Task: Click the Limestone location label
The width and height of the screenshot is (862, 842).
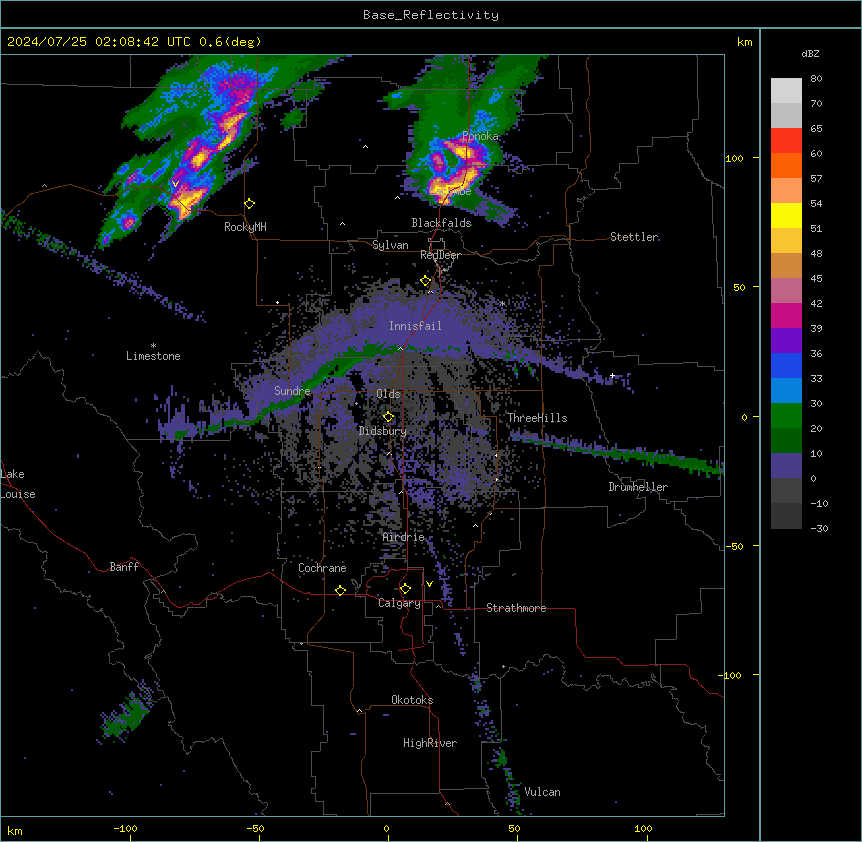Action: click(153, 356)
